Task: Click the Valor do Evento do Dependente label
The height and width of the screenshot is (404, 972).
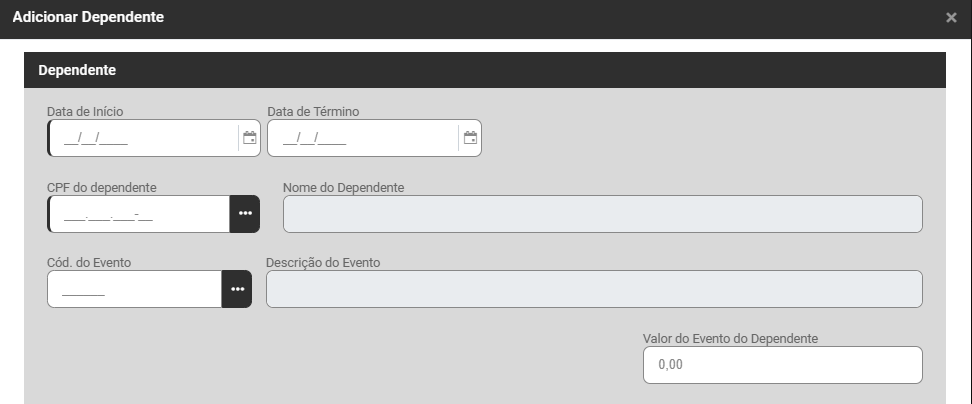Action: (x=730, y=339)
